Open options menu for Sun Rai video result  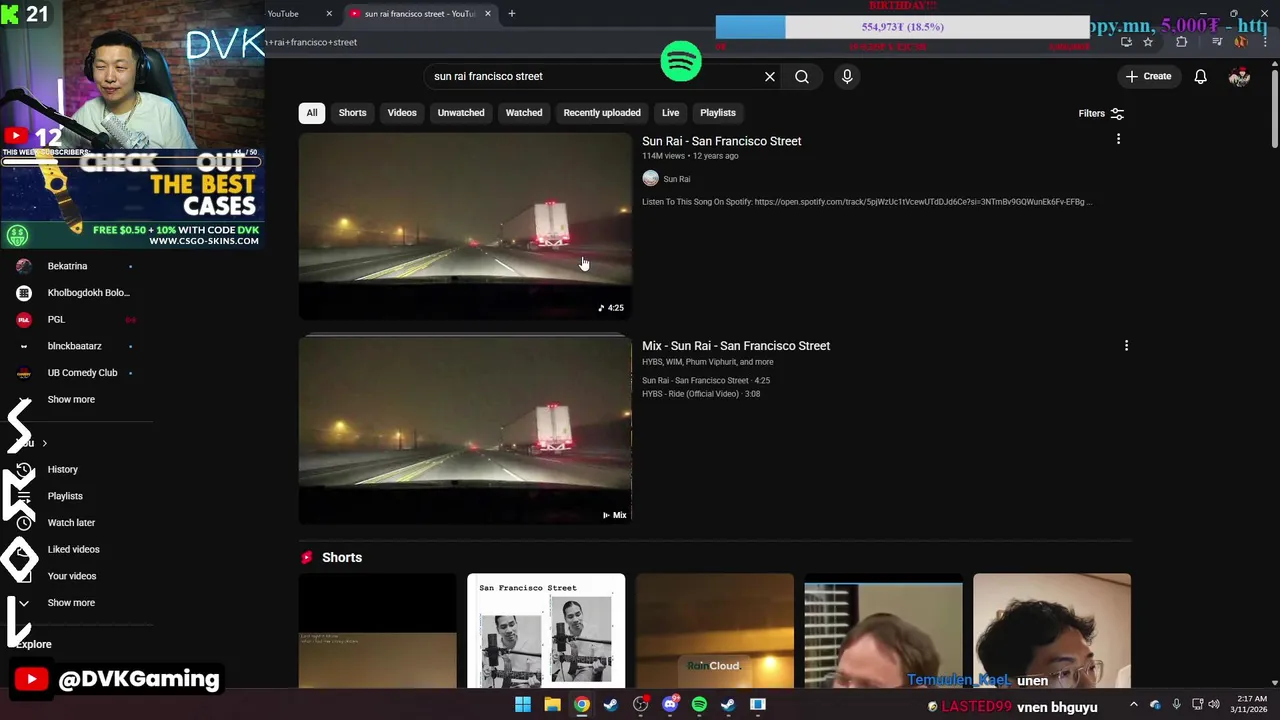coord(1118,139)
